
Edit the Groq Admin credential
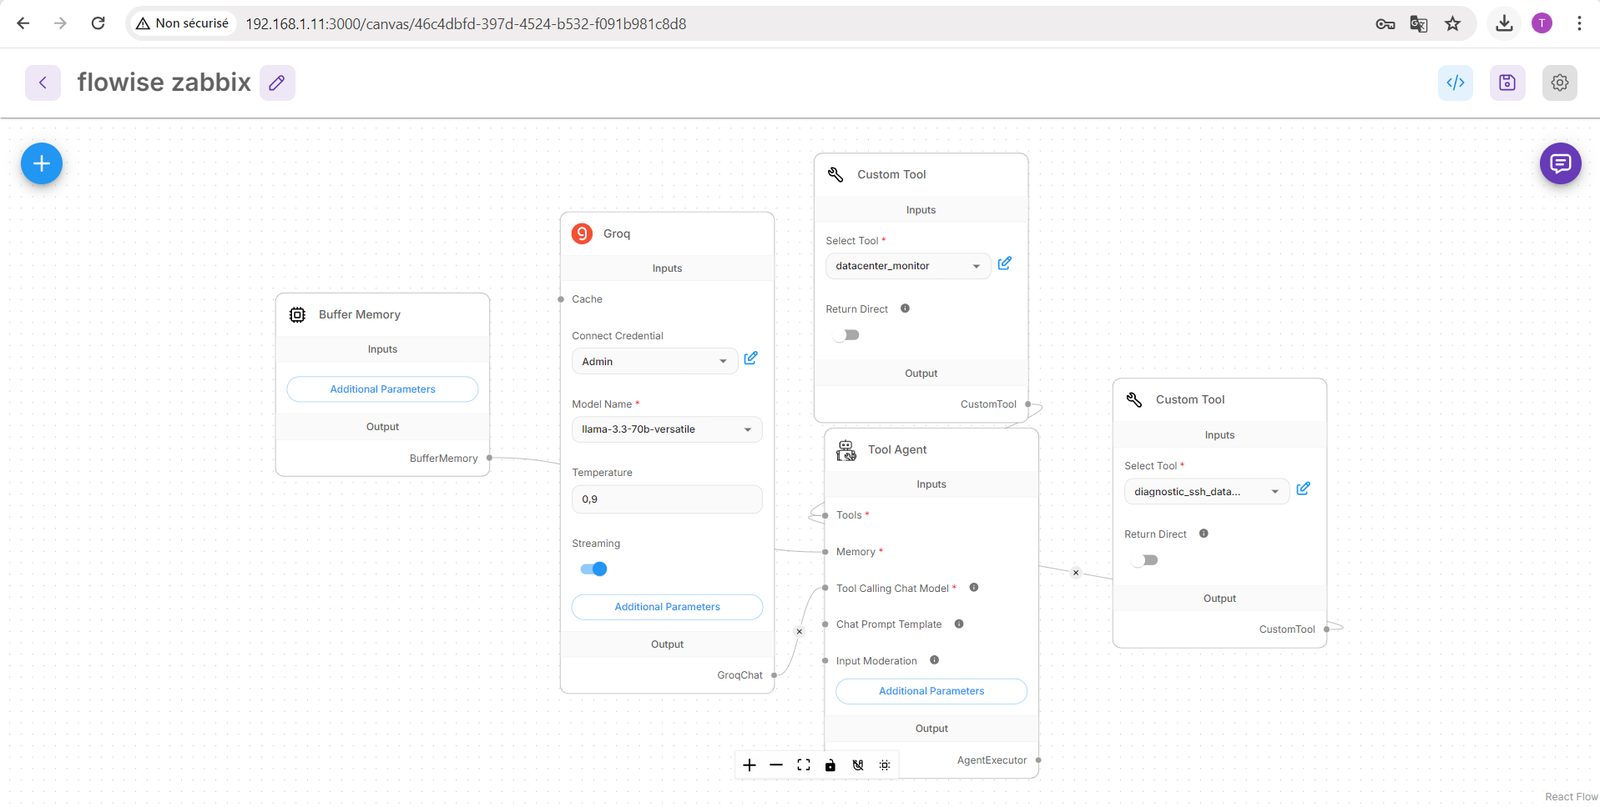[751, 358]
